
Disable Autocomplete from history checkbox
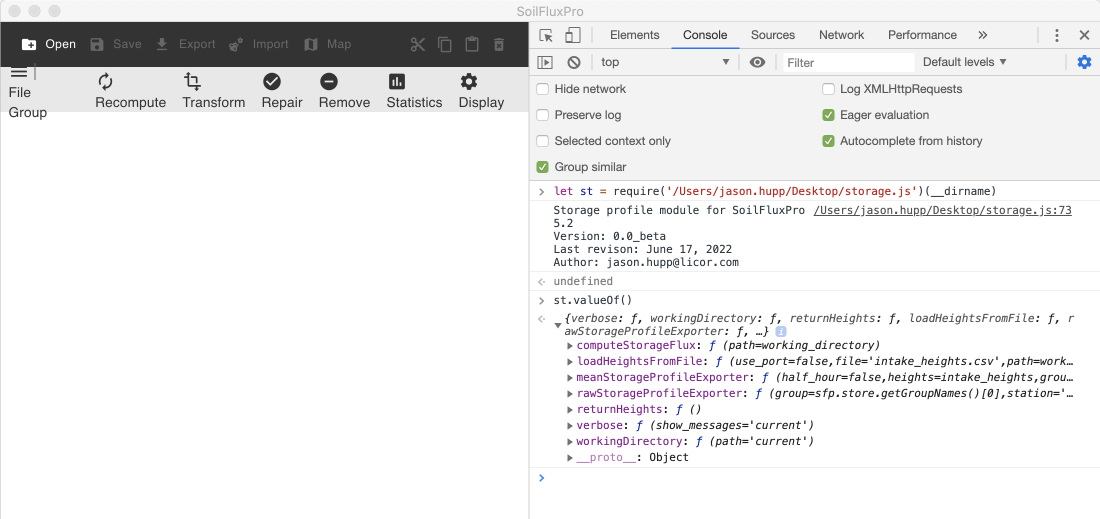(x=829, y=141)
